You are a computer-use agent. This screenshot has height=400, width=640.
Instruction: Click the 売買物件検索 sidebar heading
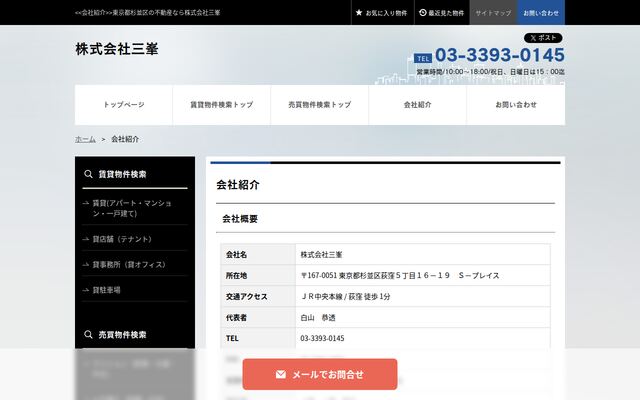click(122, 335)
